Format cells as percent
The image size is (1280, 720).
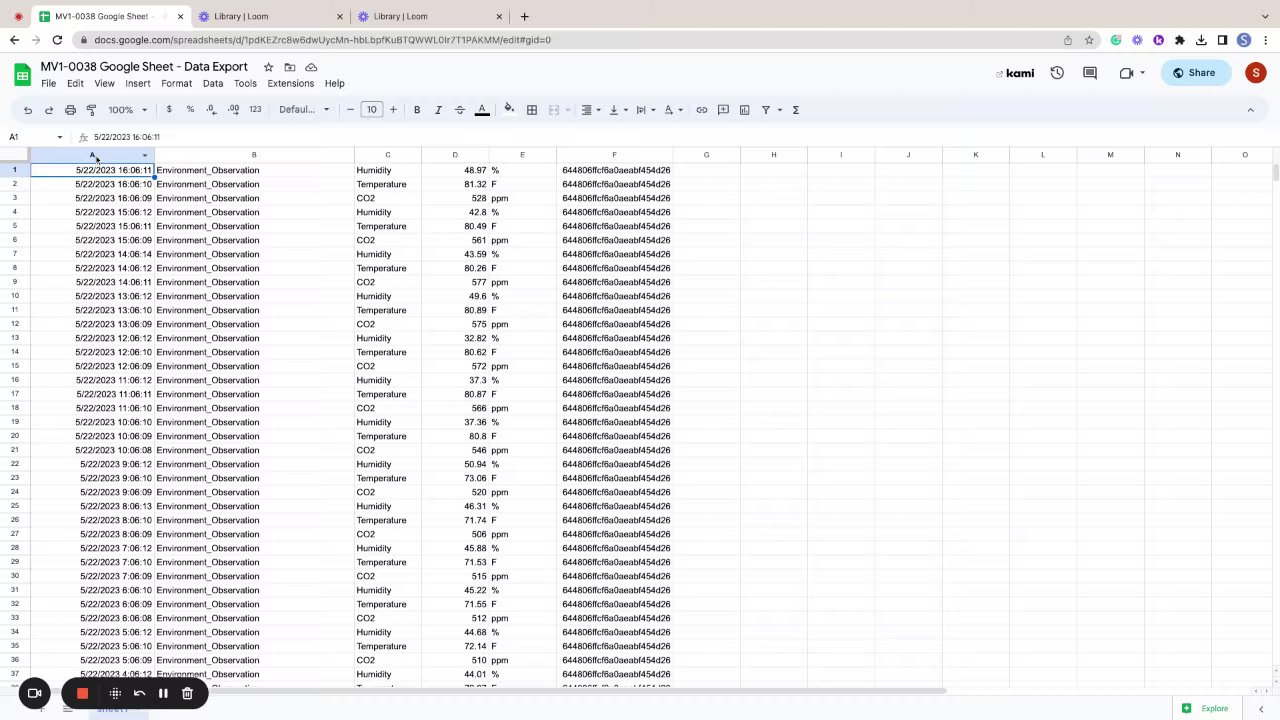[190, 110]
